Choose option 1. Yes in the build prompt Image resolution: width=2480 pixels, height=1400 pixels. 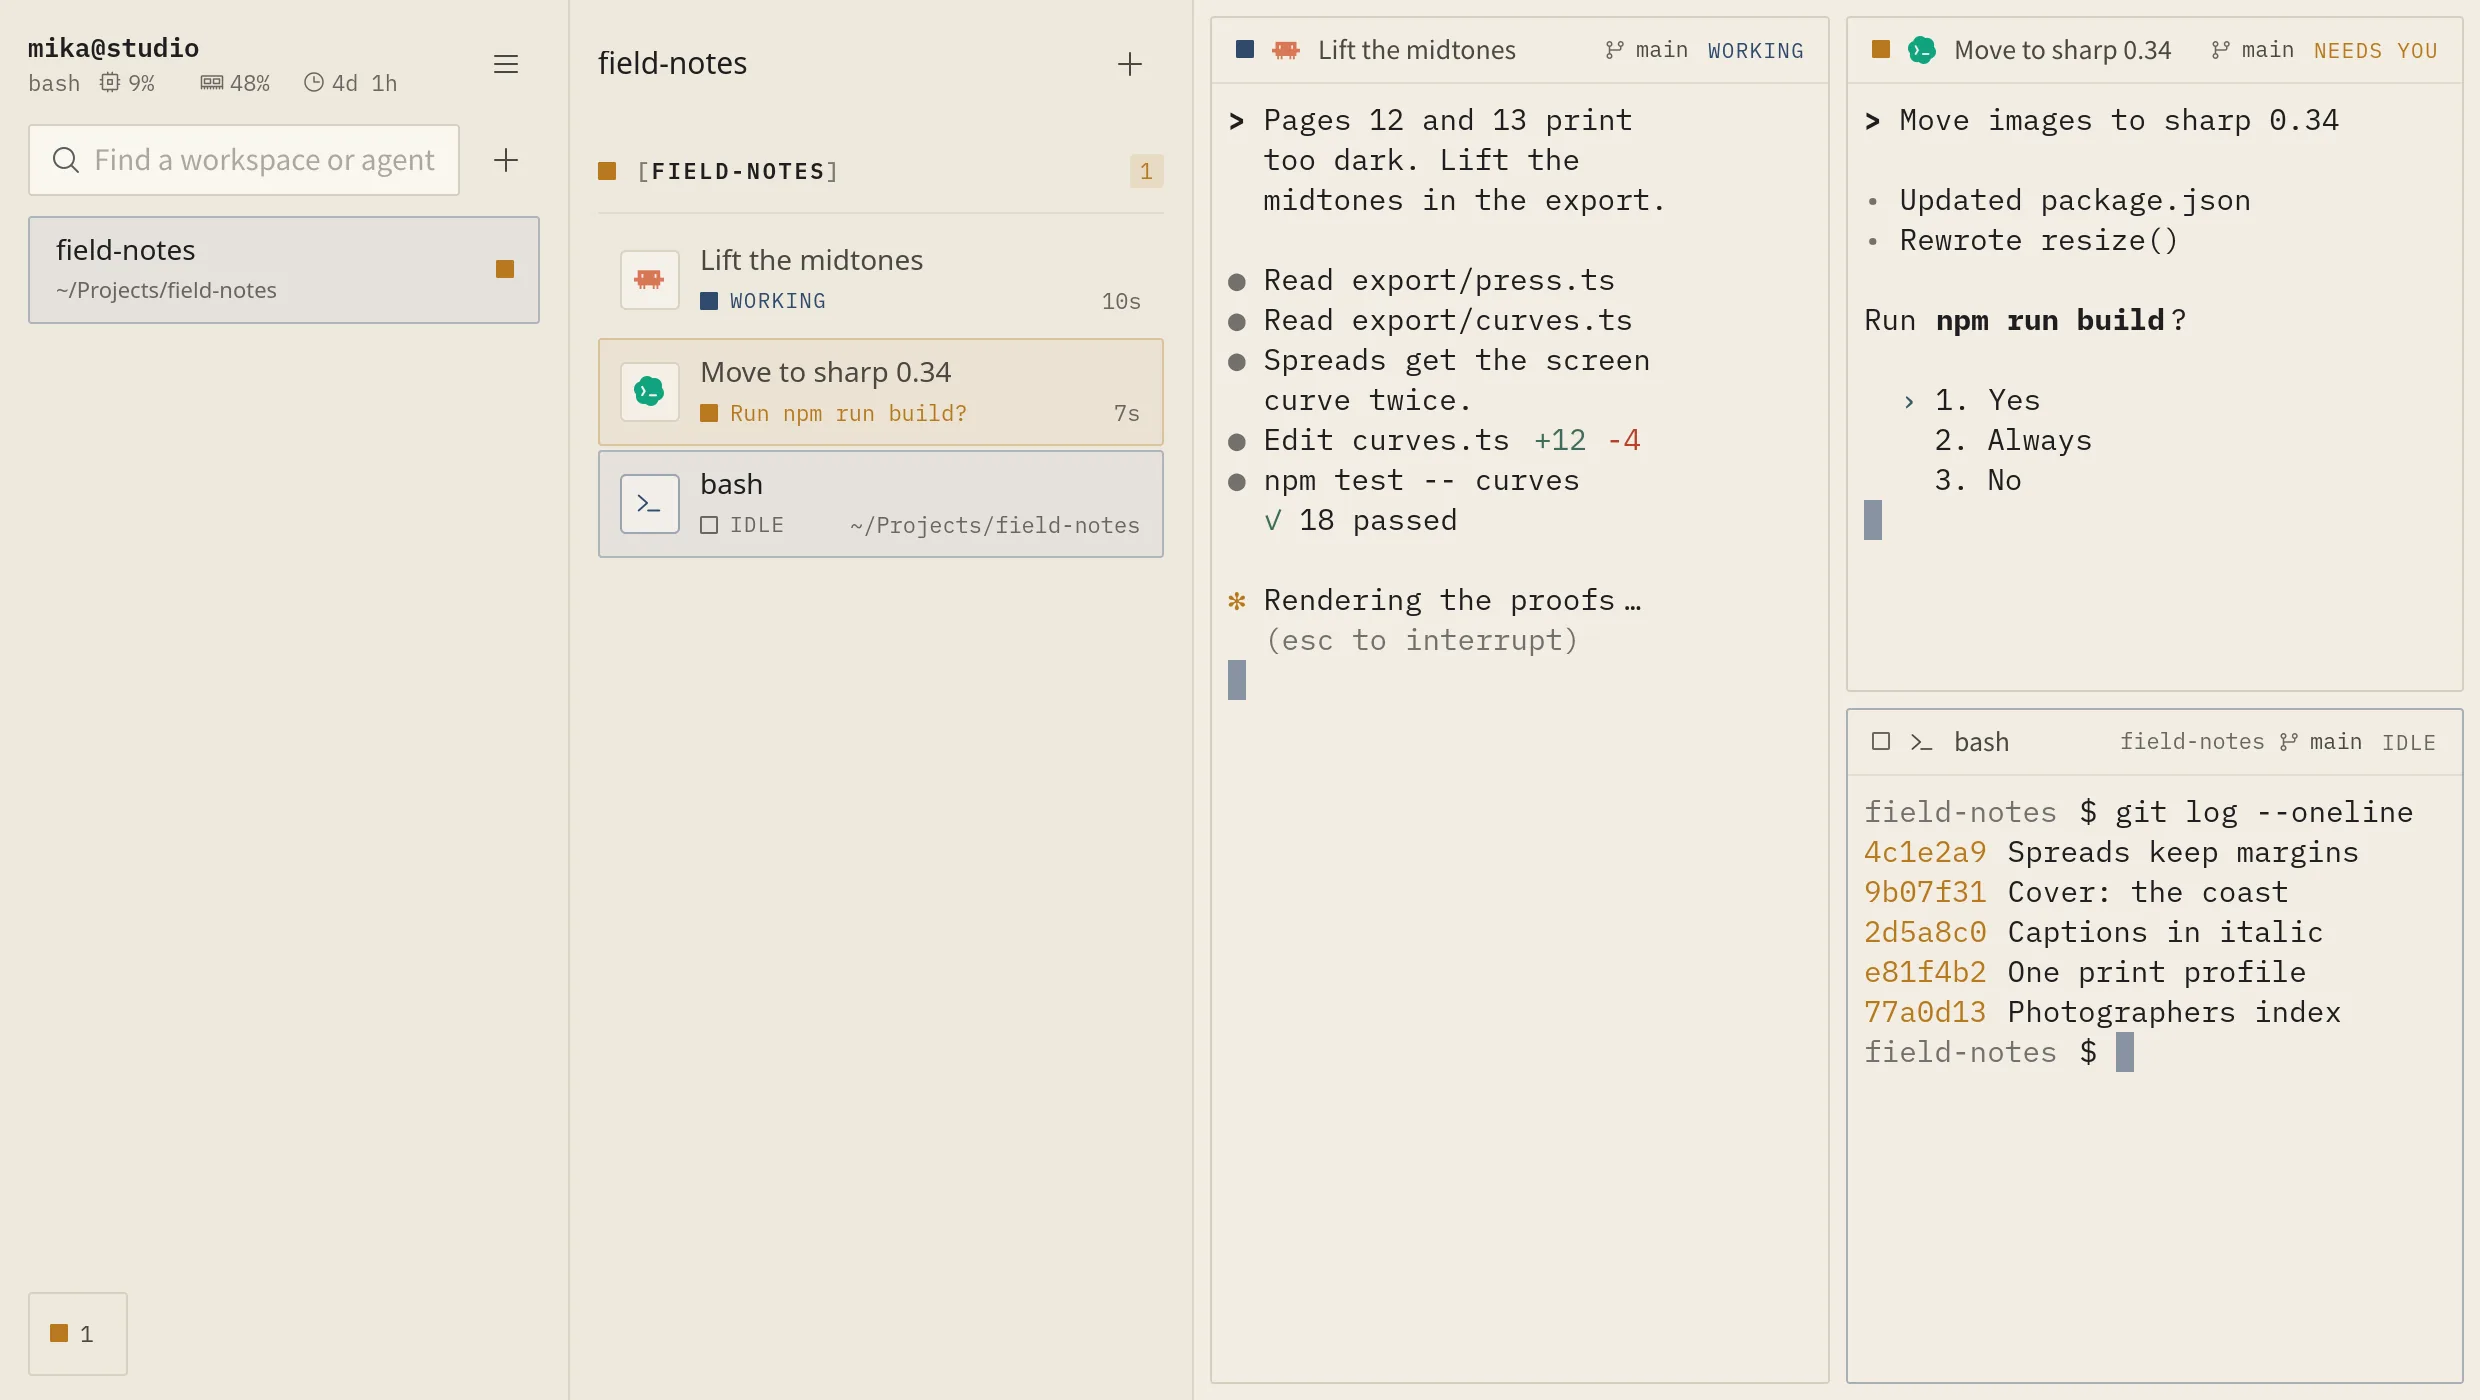coord(1987,400)
